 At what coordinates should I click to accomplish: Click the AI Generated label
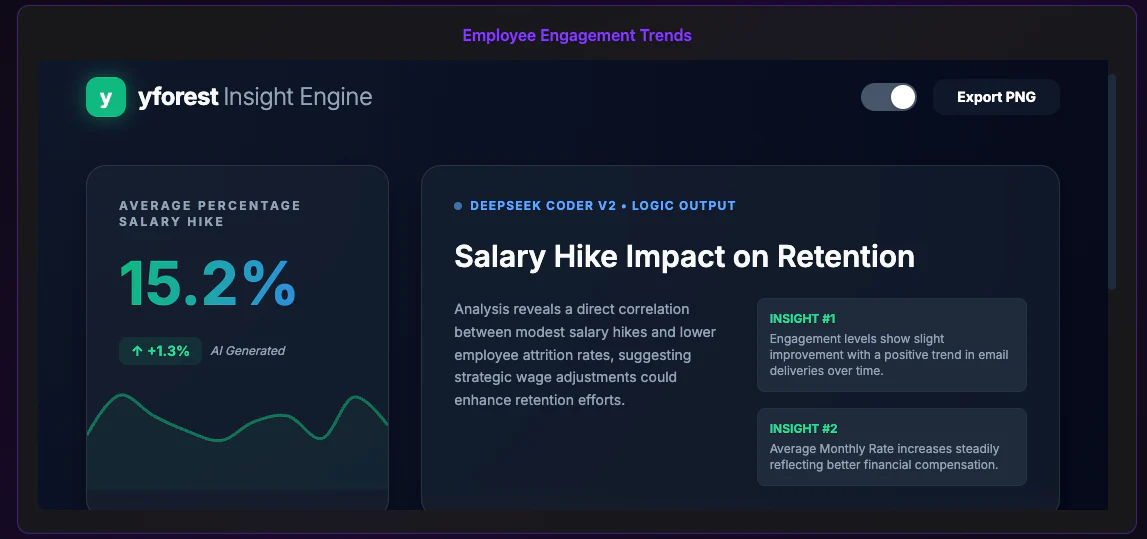pos(248,351)
